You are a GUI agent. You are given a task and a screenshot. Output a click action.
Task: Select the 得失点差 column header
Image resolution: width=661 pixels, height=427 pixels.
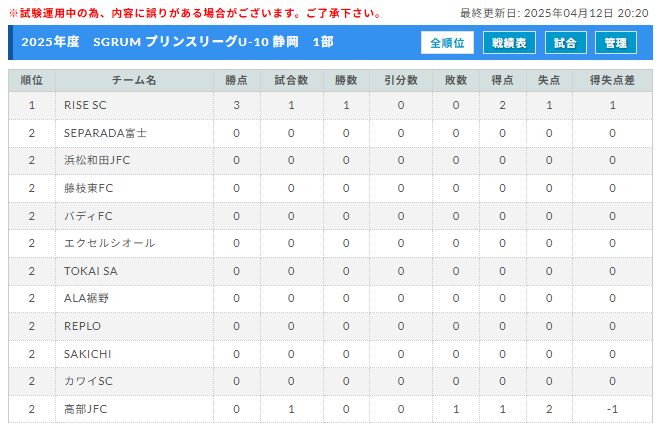(612, 81)
